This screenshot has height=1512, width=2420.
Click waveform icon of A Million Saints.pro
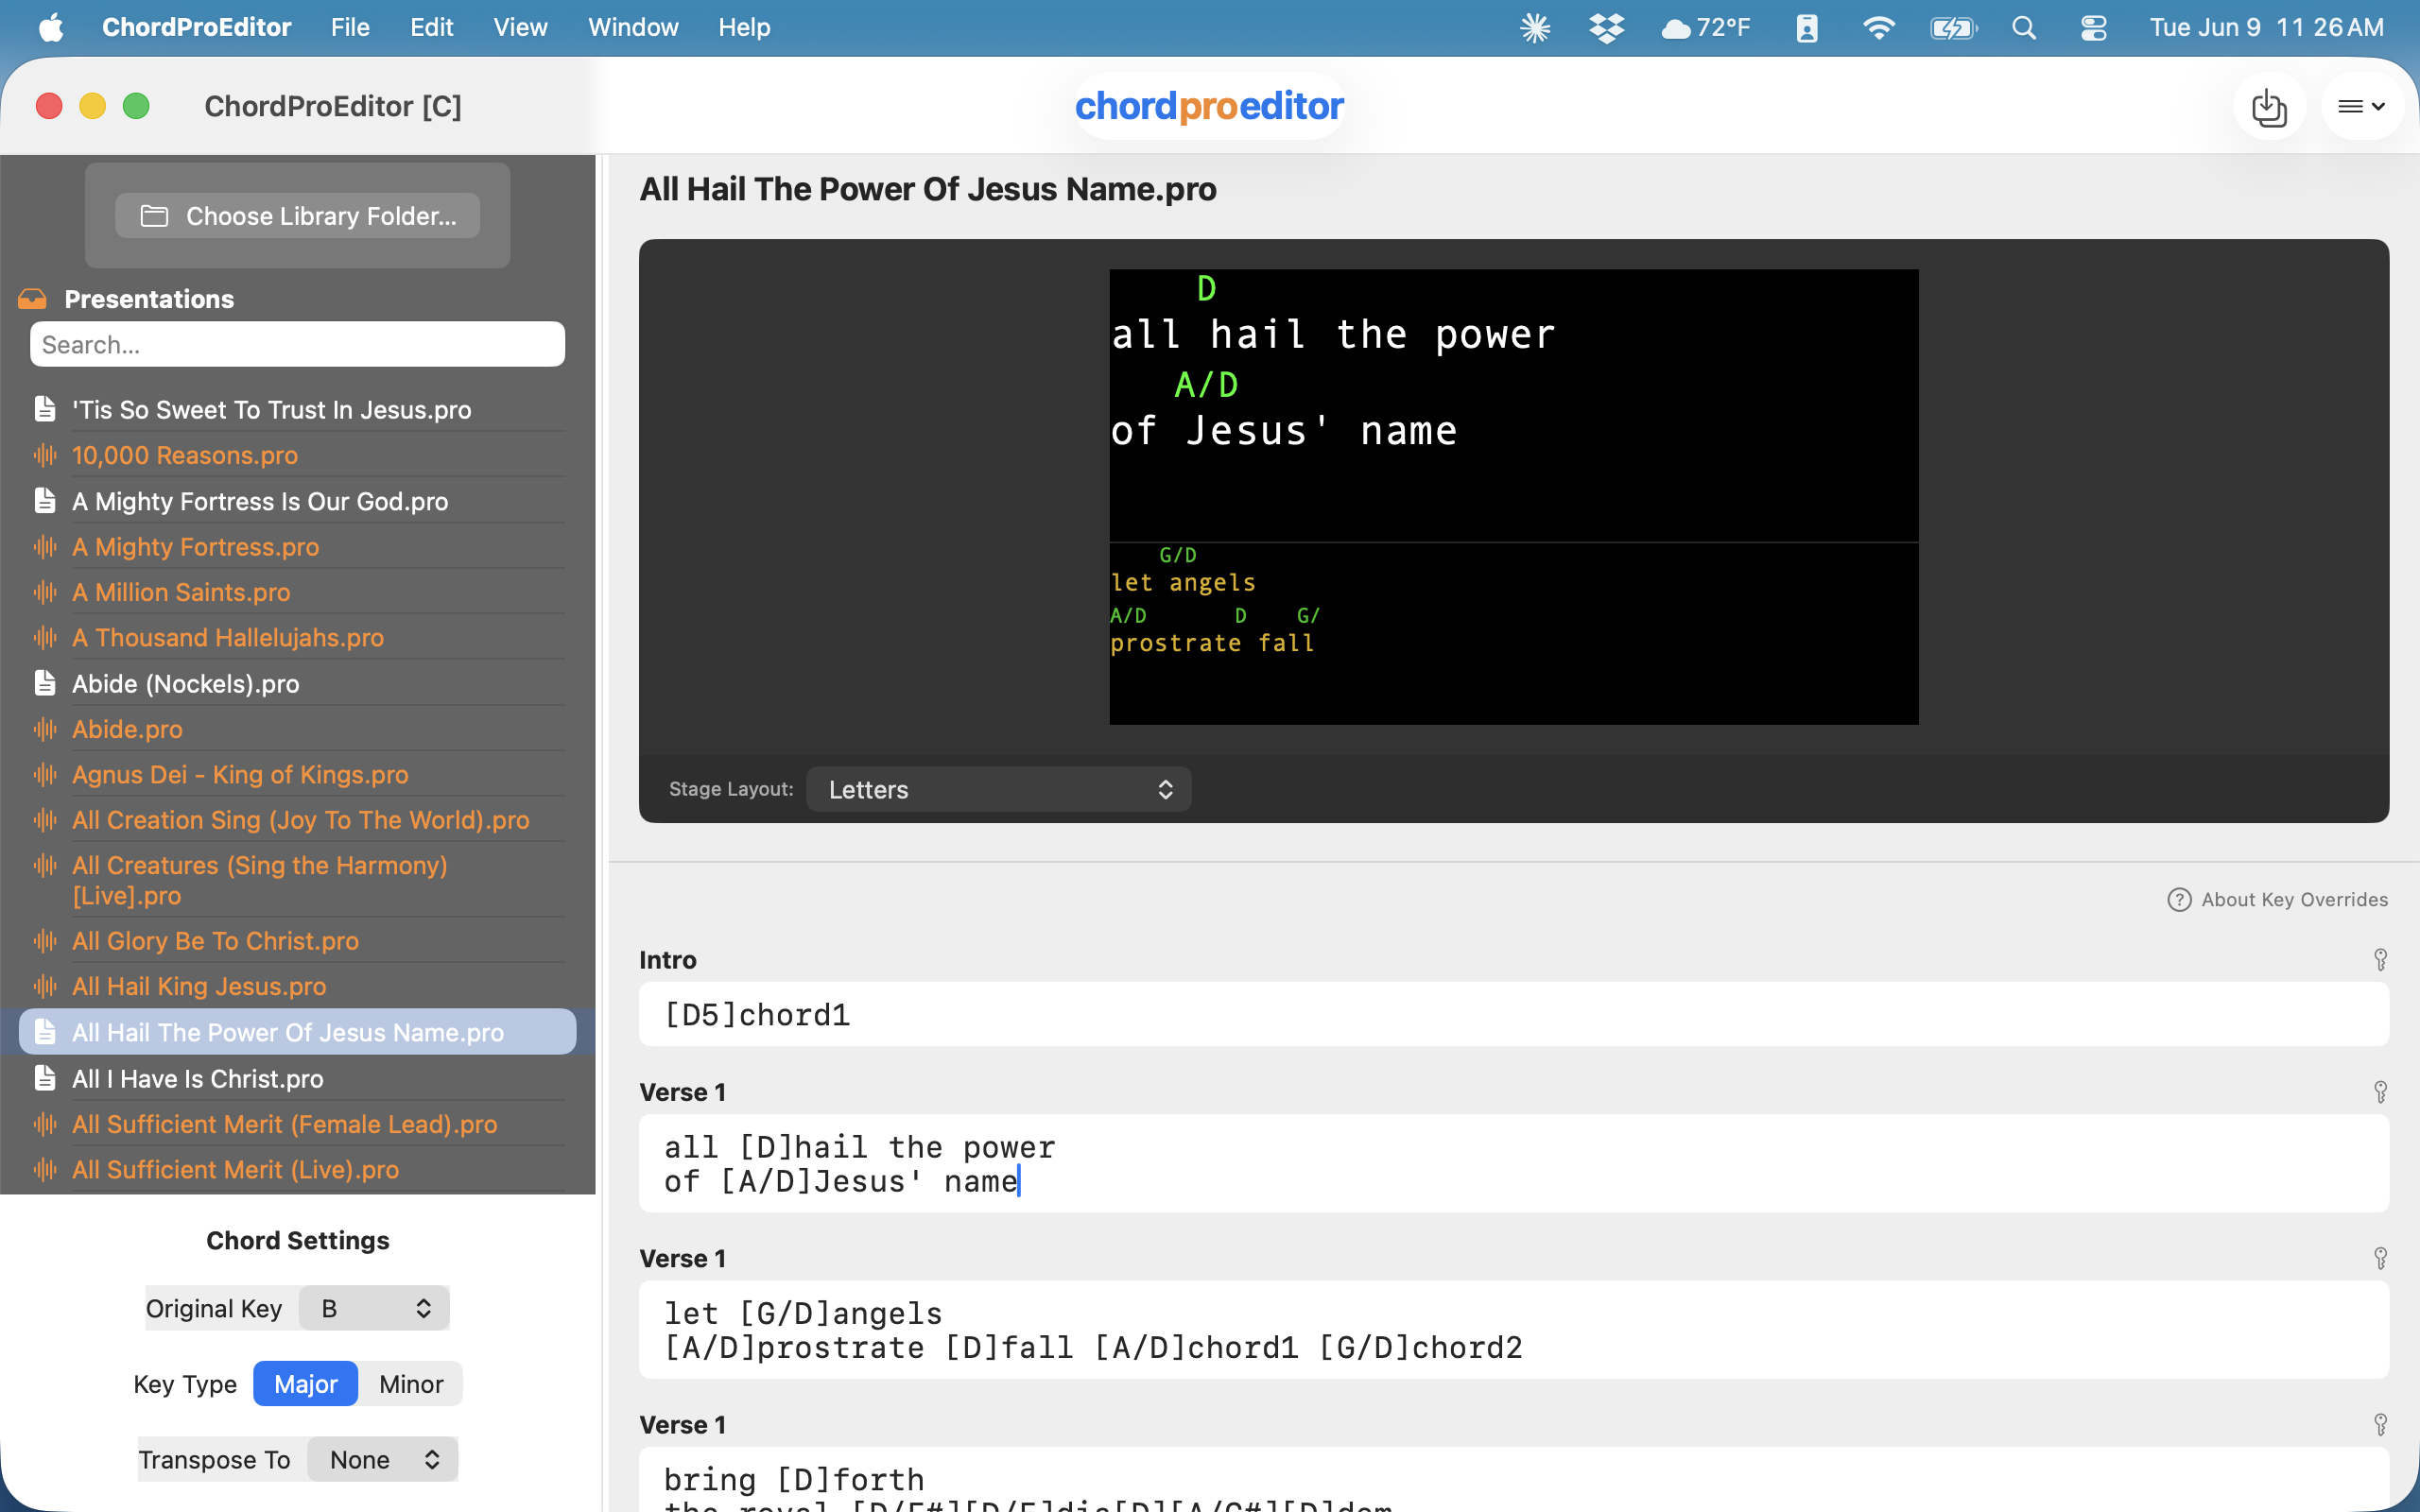pos(45,592)
